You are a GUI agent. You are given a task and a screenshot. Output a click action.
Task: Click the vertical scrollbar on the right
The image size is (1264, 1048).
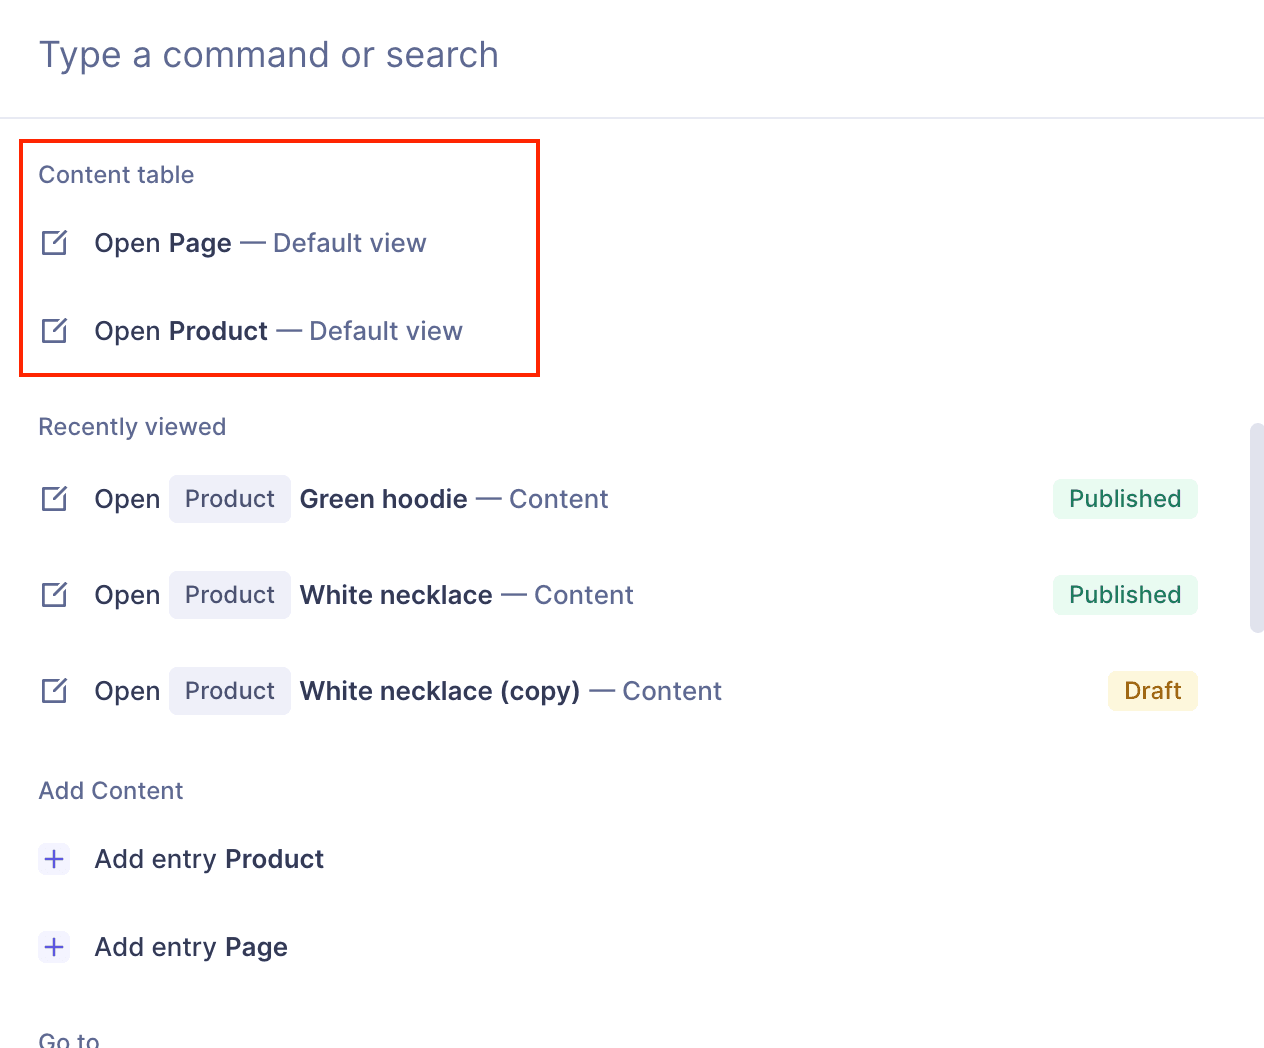(1257, 528)
